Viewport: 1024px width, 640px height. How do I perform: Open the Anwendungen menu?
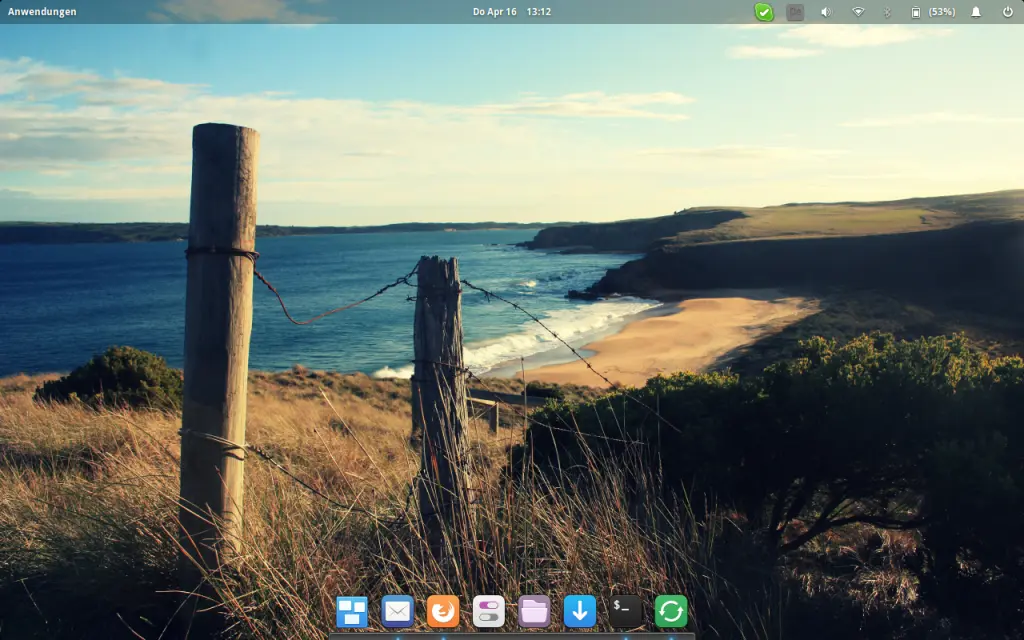coord(40,11)
